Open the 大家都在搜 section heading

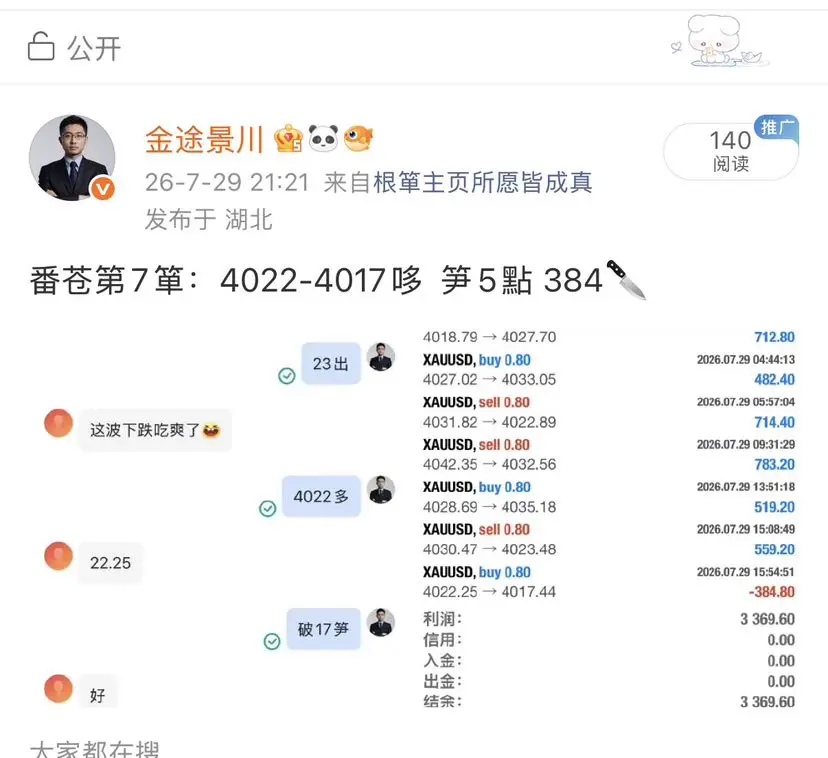[95, 749]
